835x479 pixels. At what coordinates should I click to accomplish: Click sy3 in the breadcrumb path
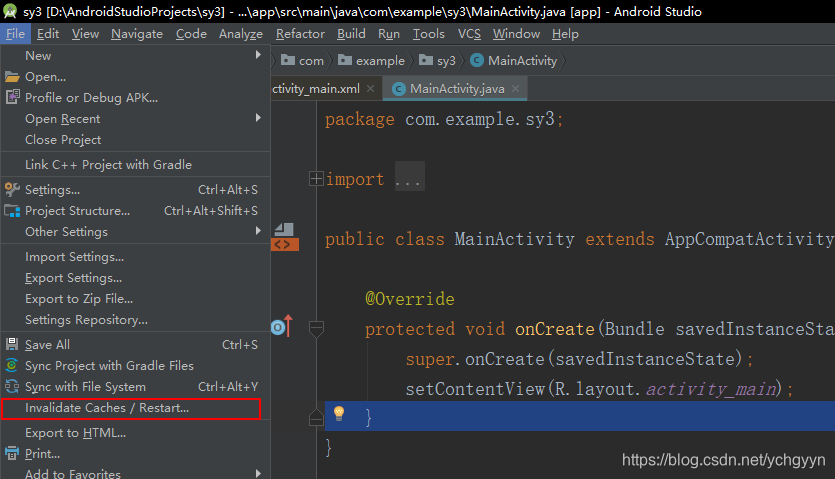coord(446,61)
